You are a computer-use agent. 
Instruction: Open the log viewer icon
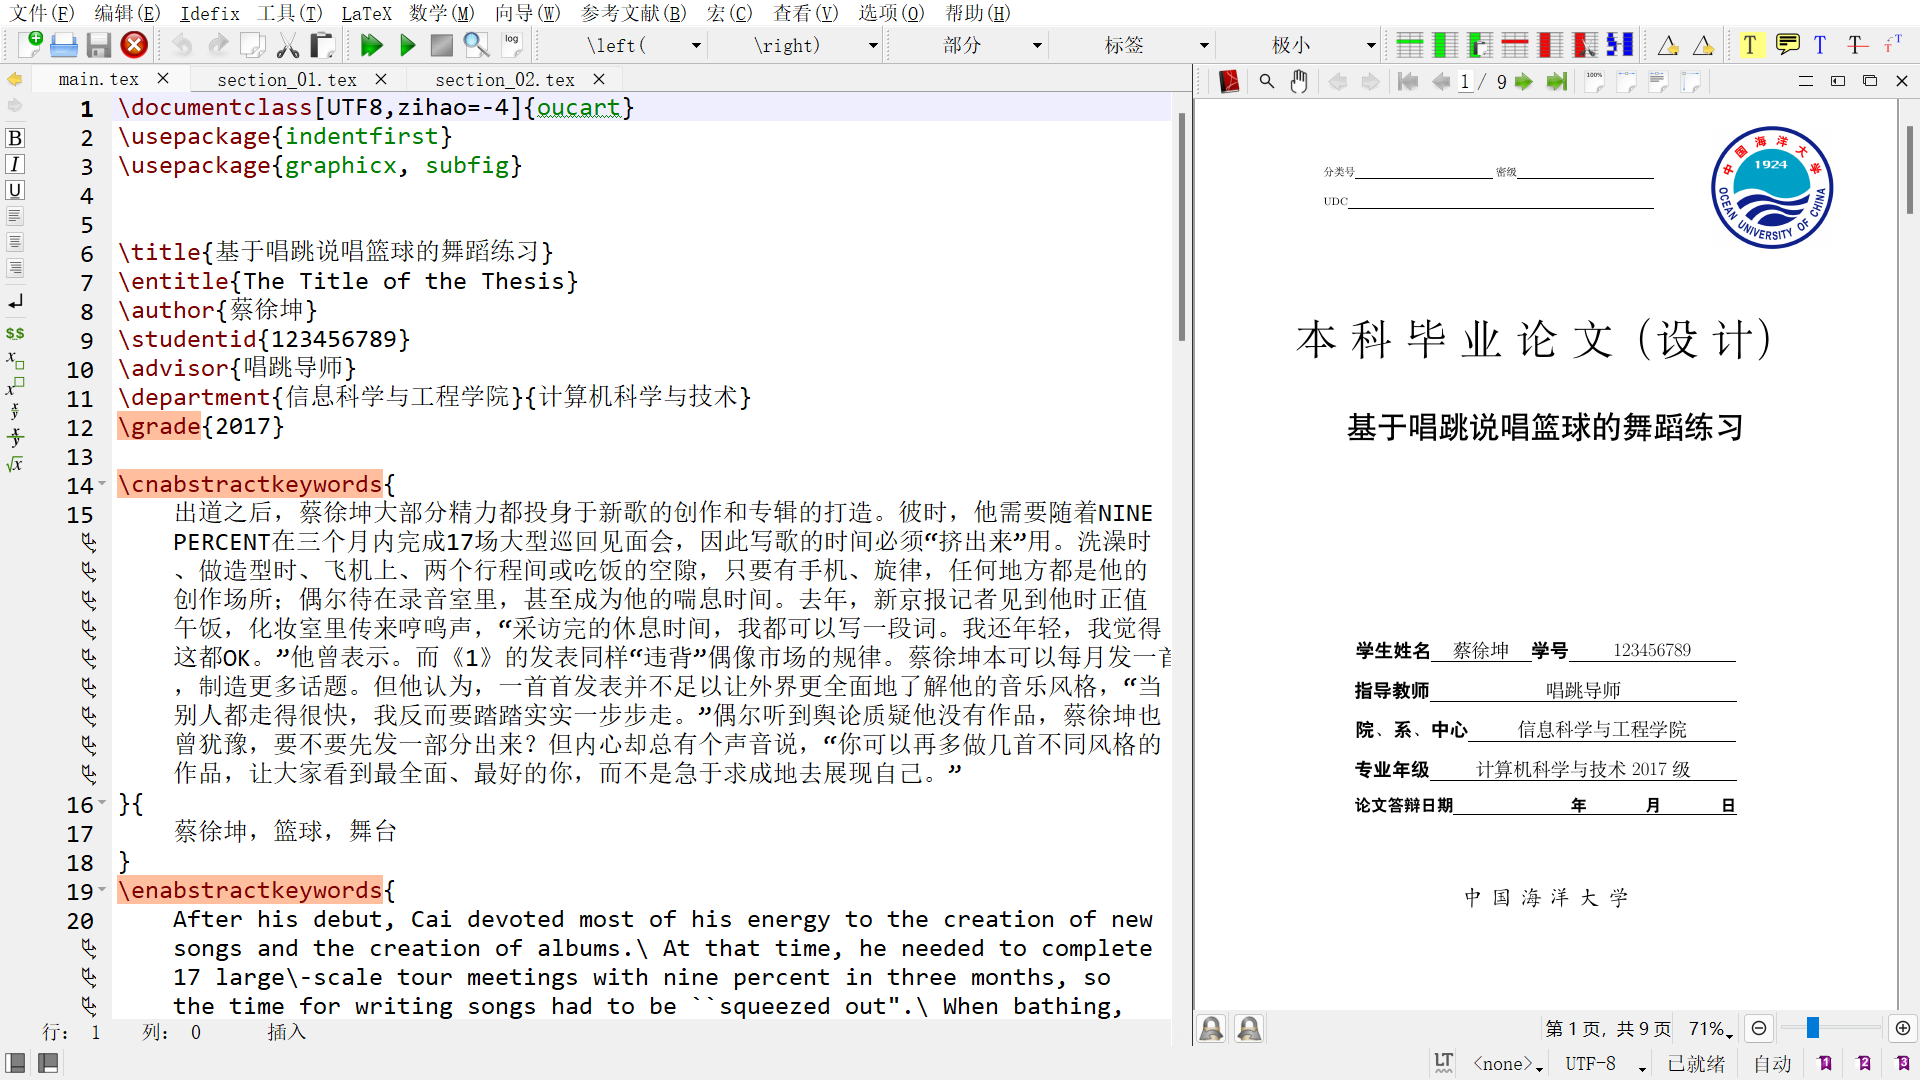pos(513,45)
